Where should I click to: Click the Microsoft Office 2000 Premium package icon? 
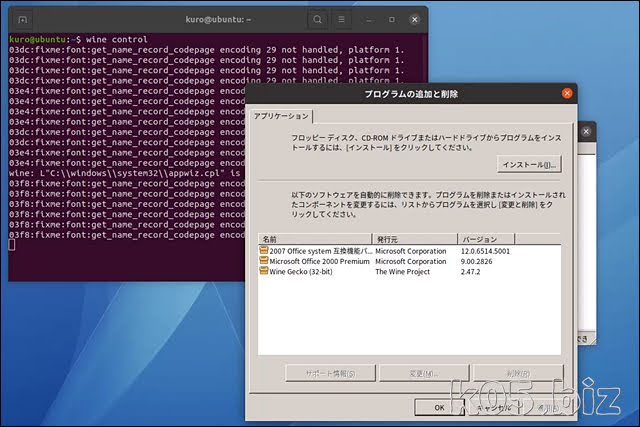(x=264, y=260)
